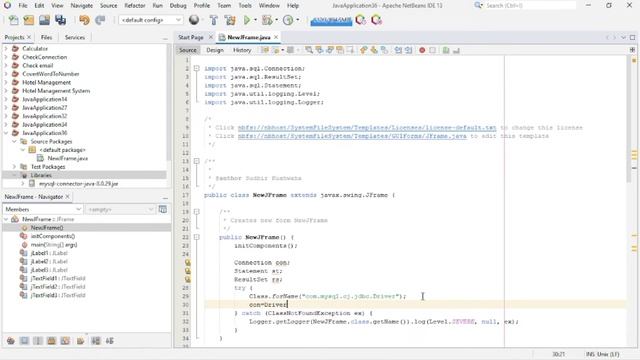
Task: Toggle Show Inherited Members filter in Navigator
Action: click(x=11, y=341)
